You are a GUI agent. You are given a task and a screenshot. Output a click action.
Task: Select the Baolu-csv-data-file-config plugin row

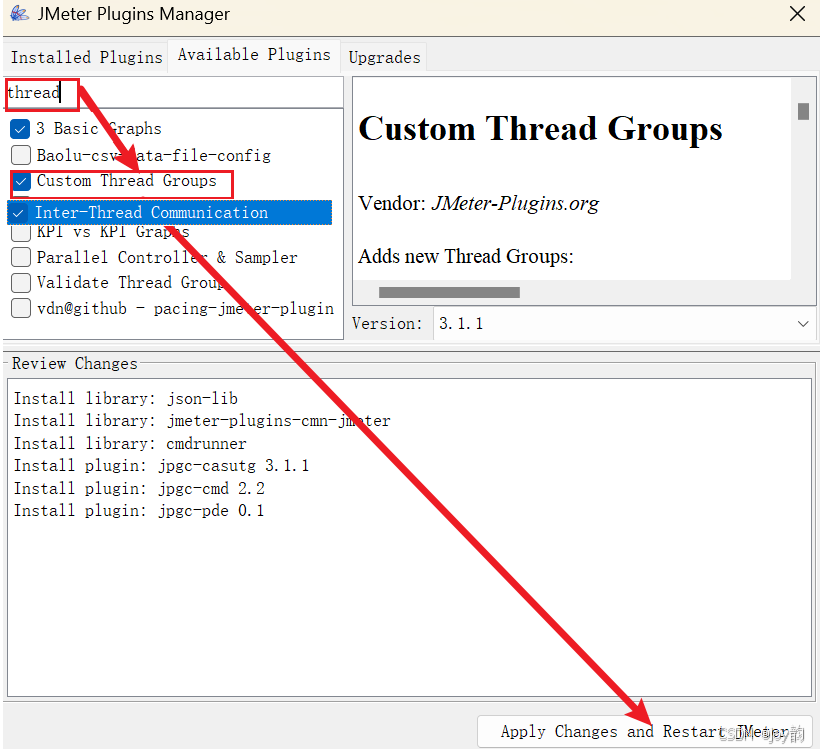170,155
